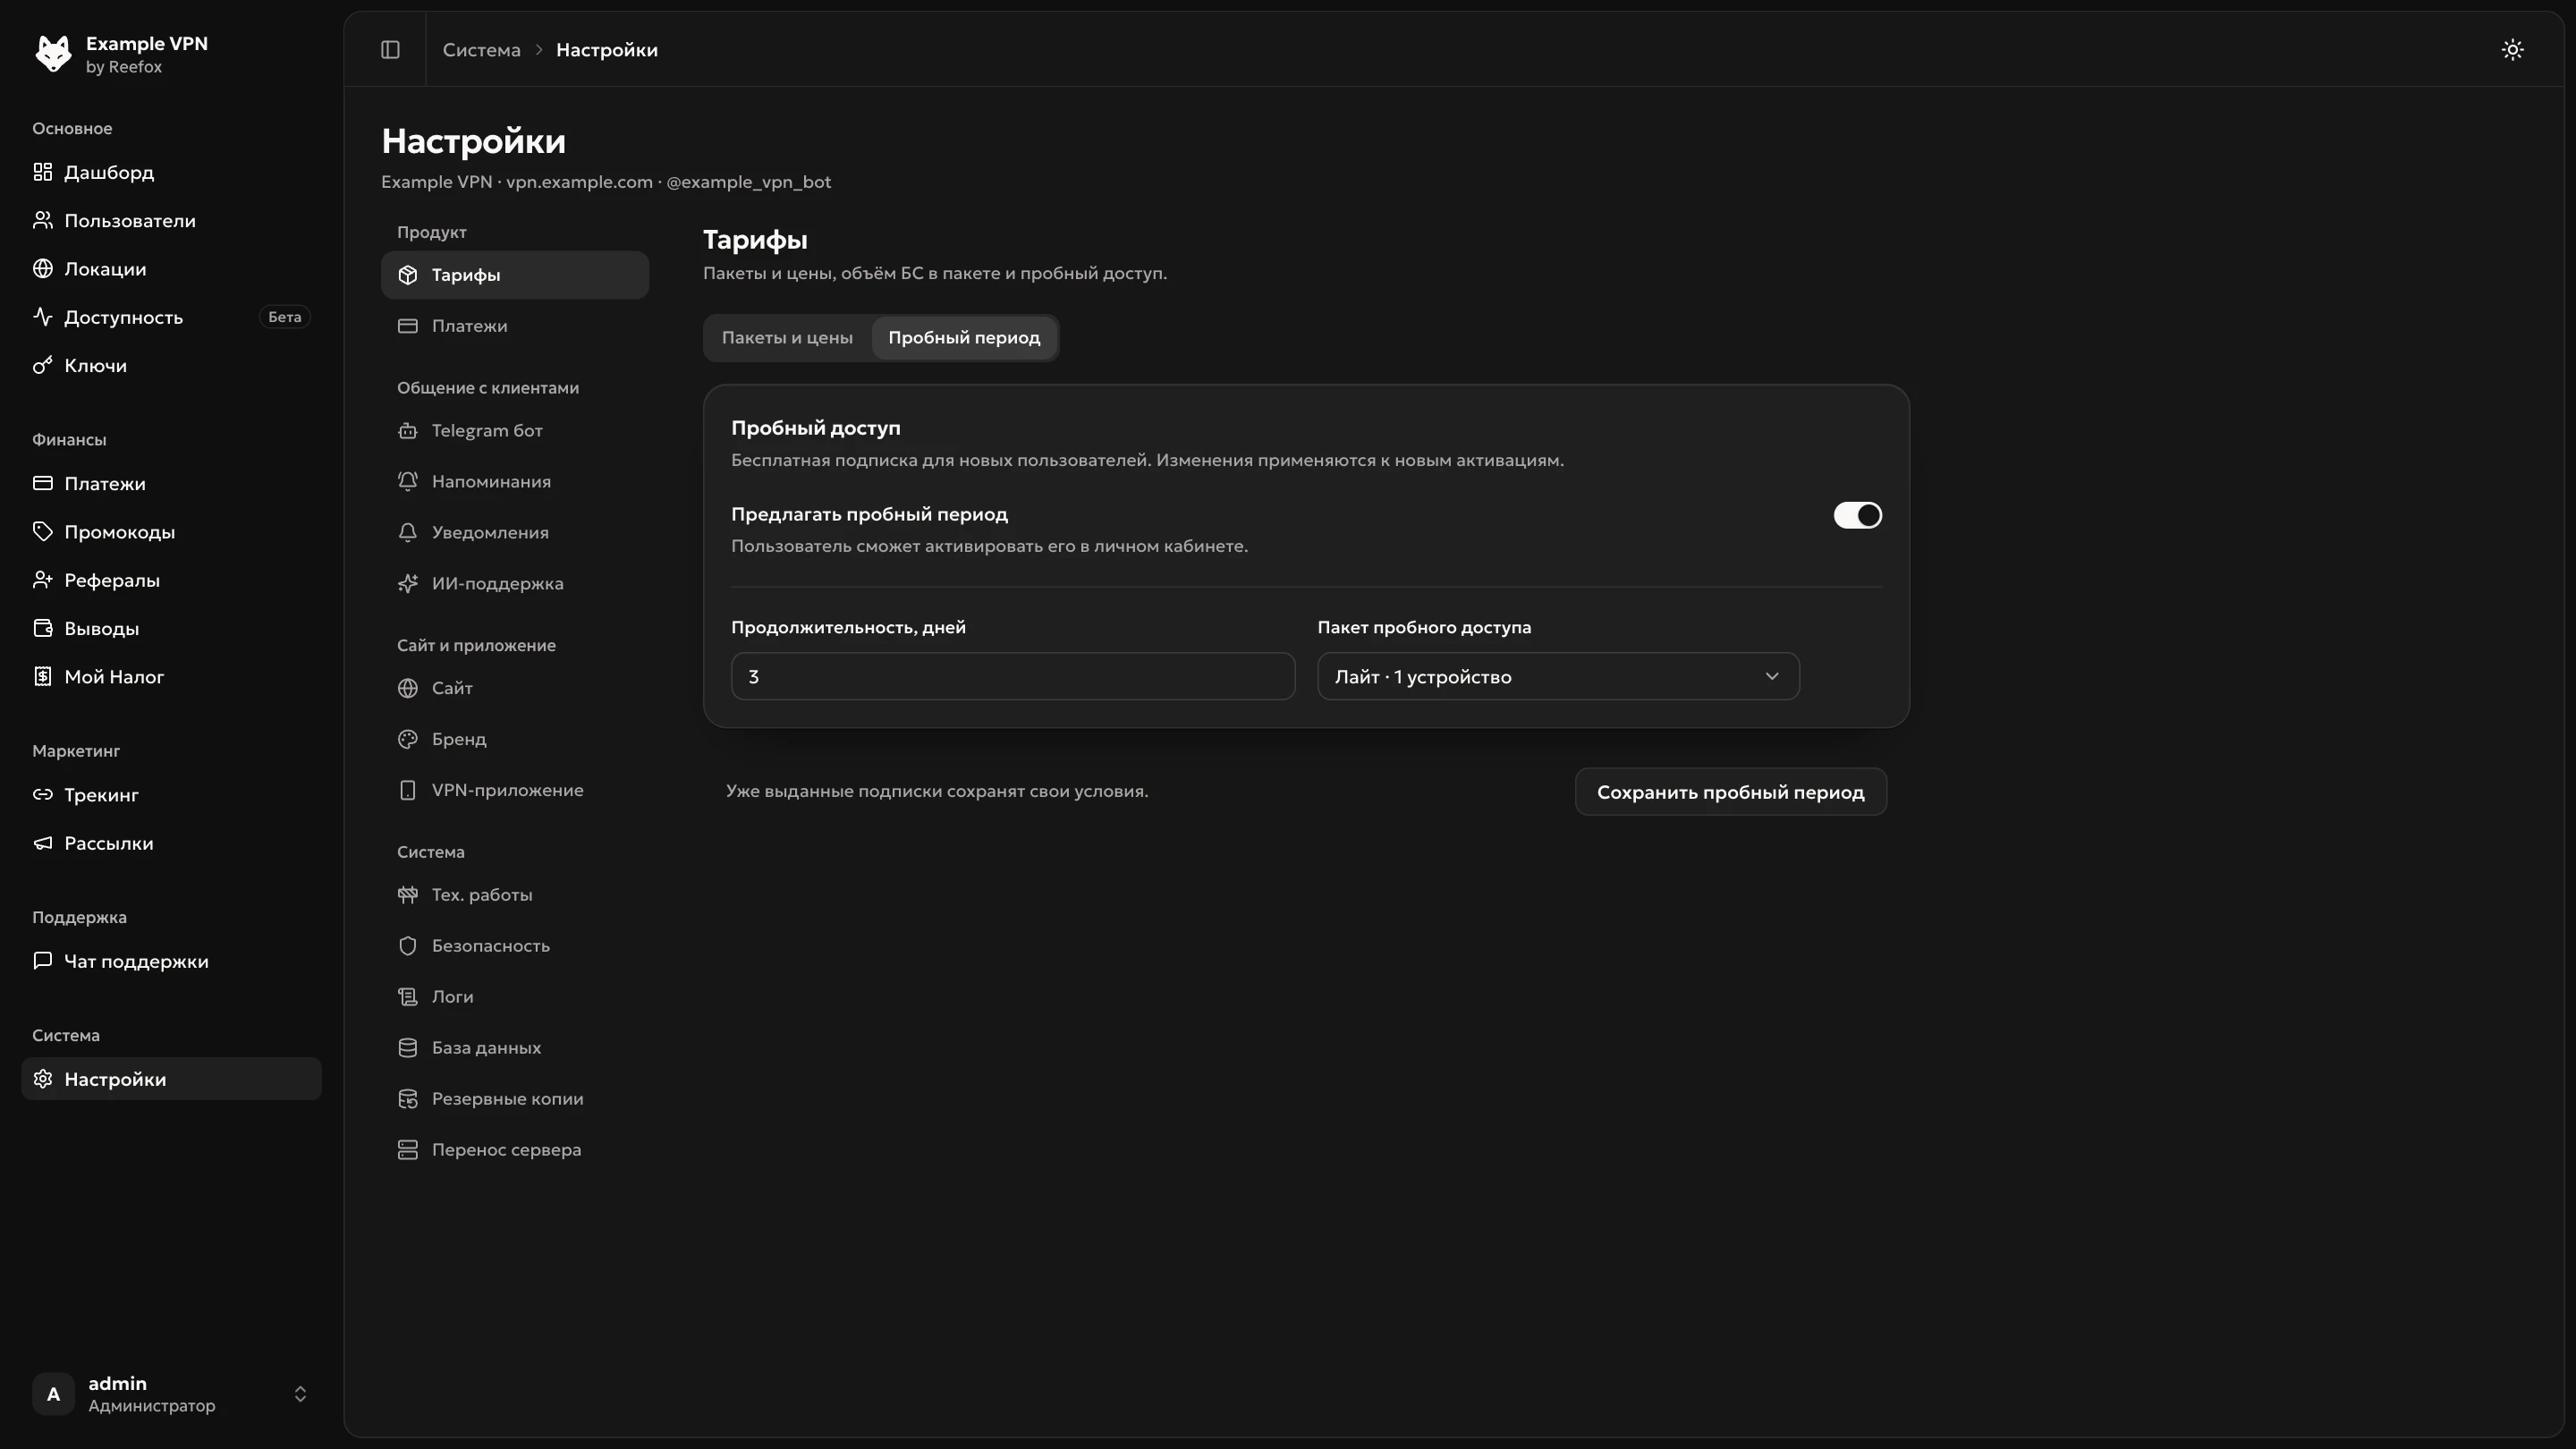Click the Локации globe icon
The width and height of the screenshot is (2576, 1449).
tap(42, 269)
